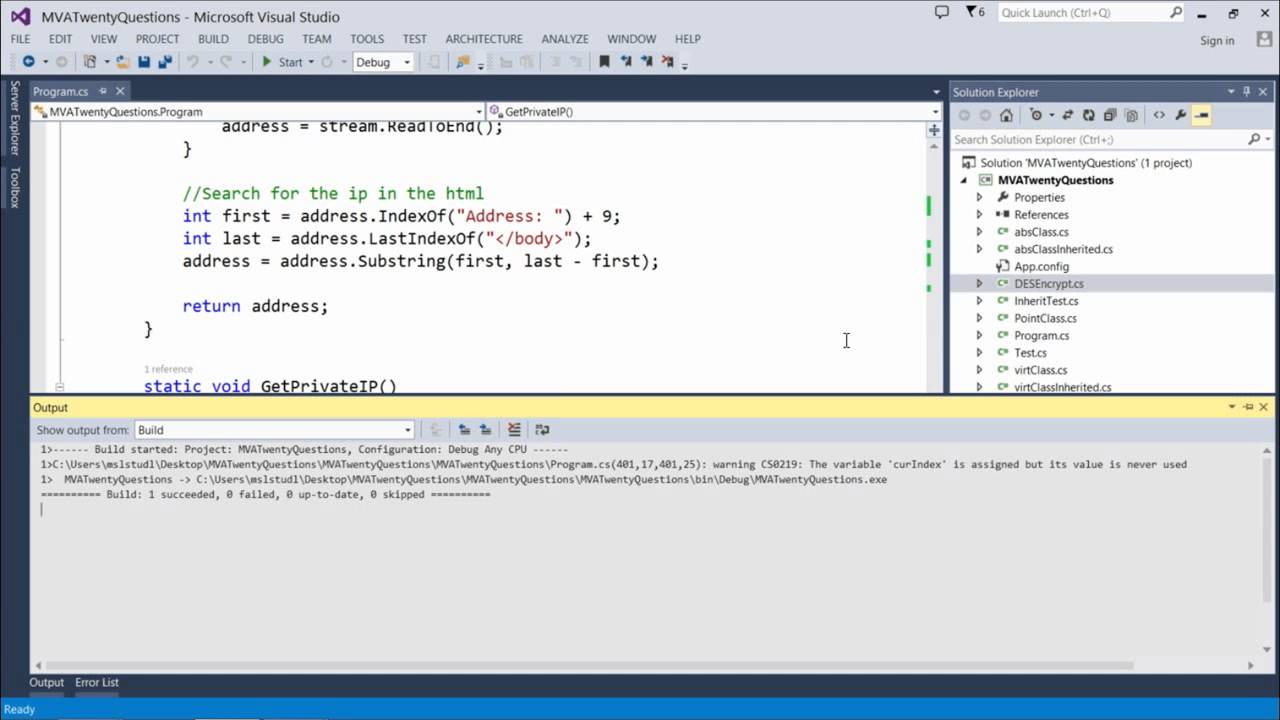Click the Save All toolbar icon
The image size is (1280, 720).
(x=164, y=62)
